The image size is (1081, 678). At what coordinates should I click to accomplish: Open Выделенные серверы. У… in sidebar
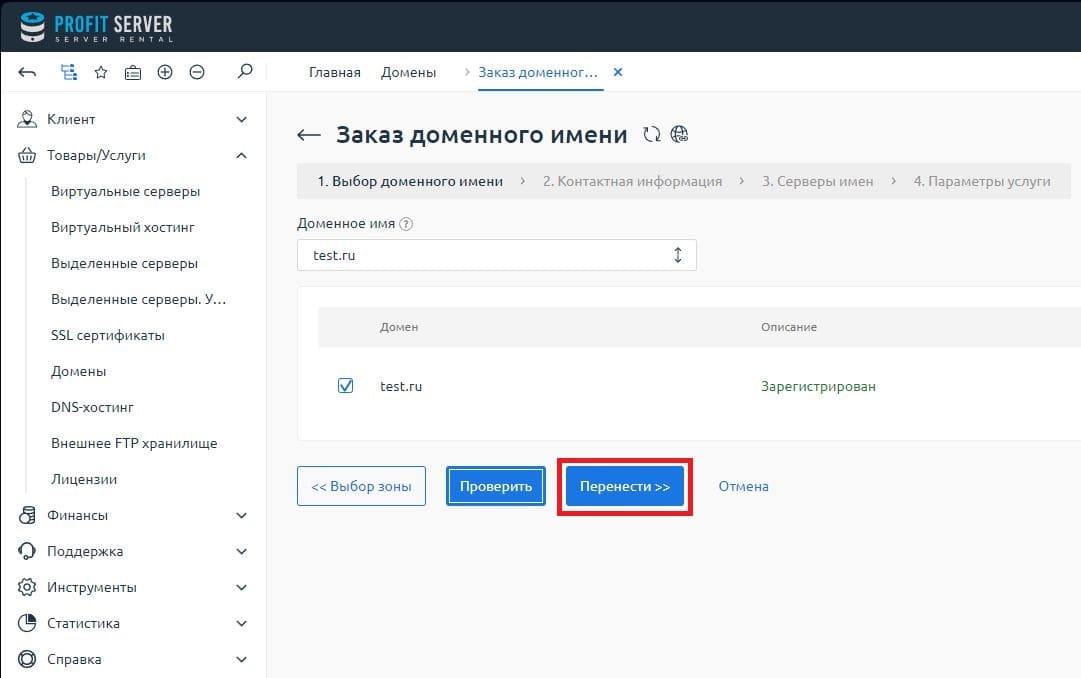pos(139,299)
